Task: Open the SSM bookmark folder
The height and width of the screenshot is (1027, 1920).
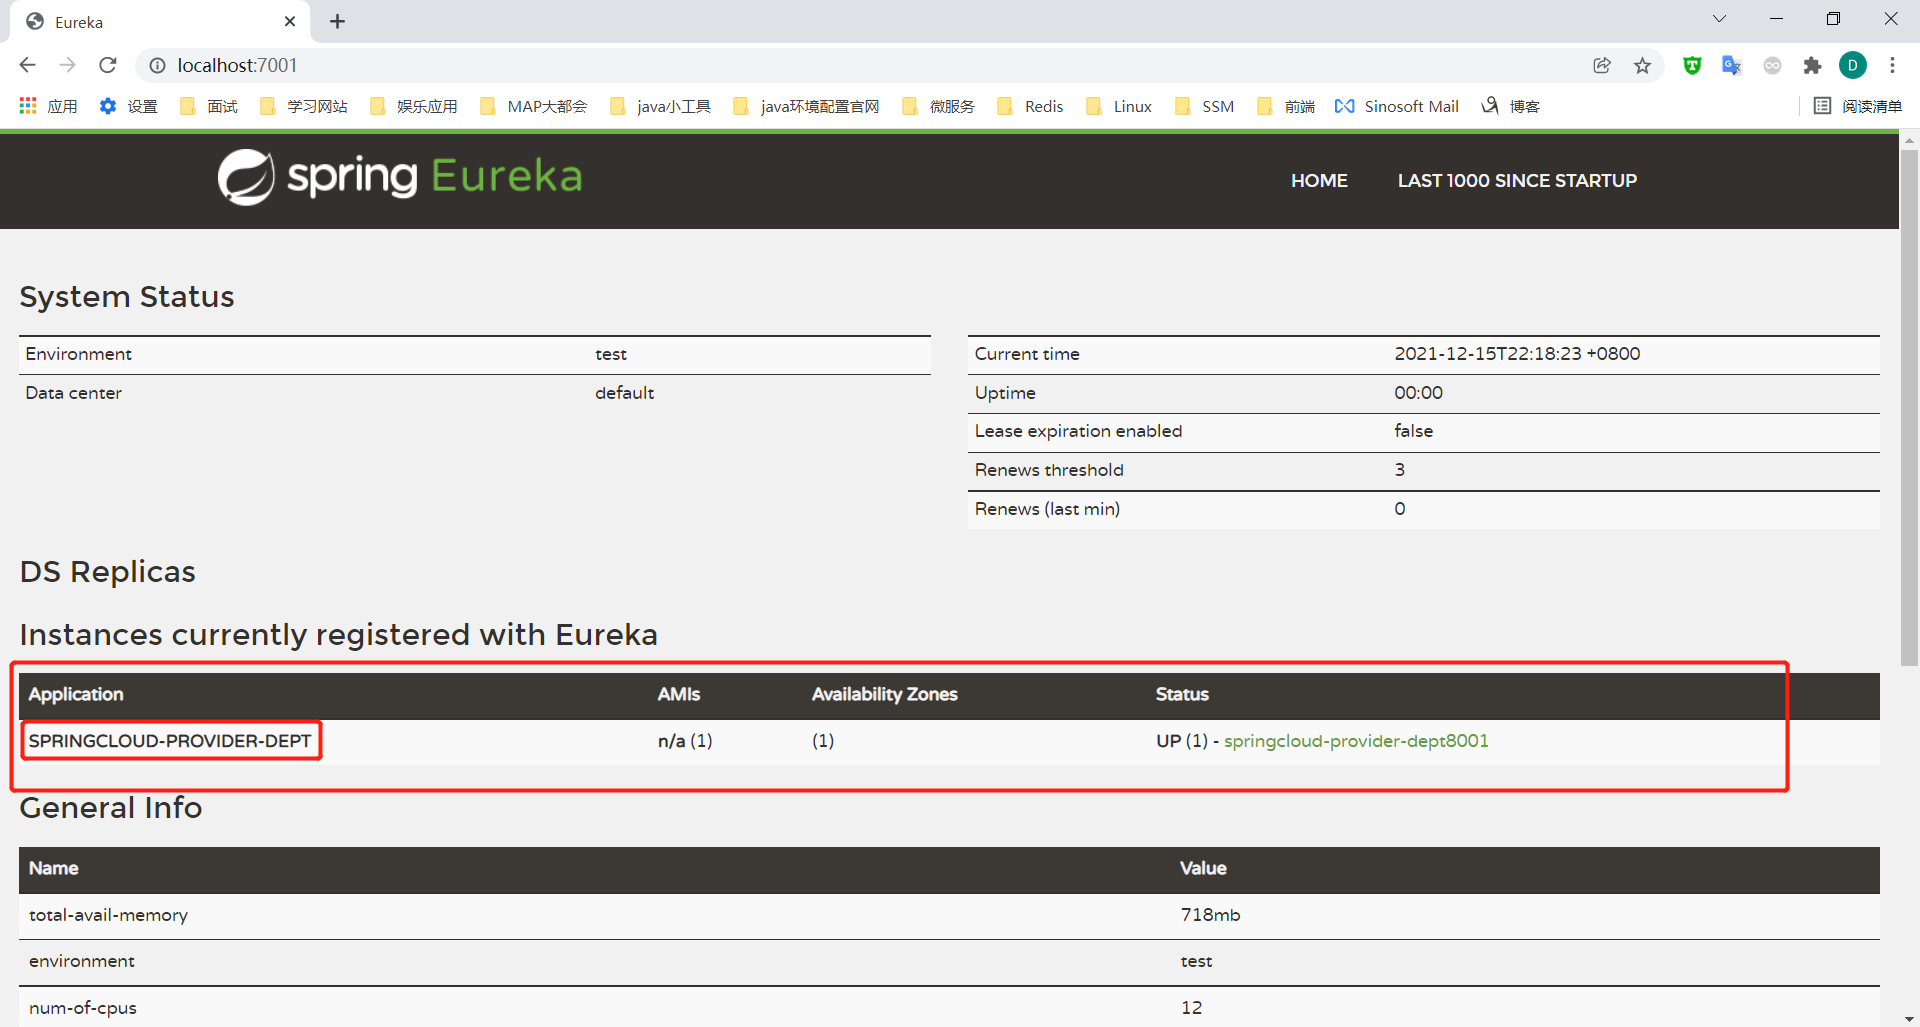Action: (x=1204, y=106)
